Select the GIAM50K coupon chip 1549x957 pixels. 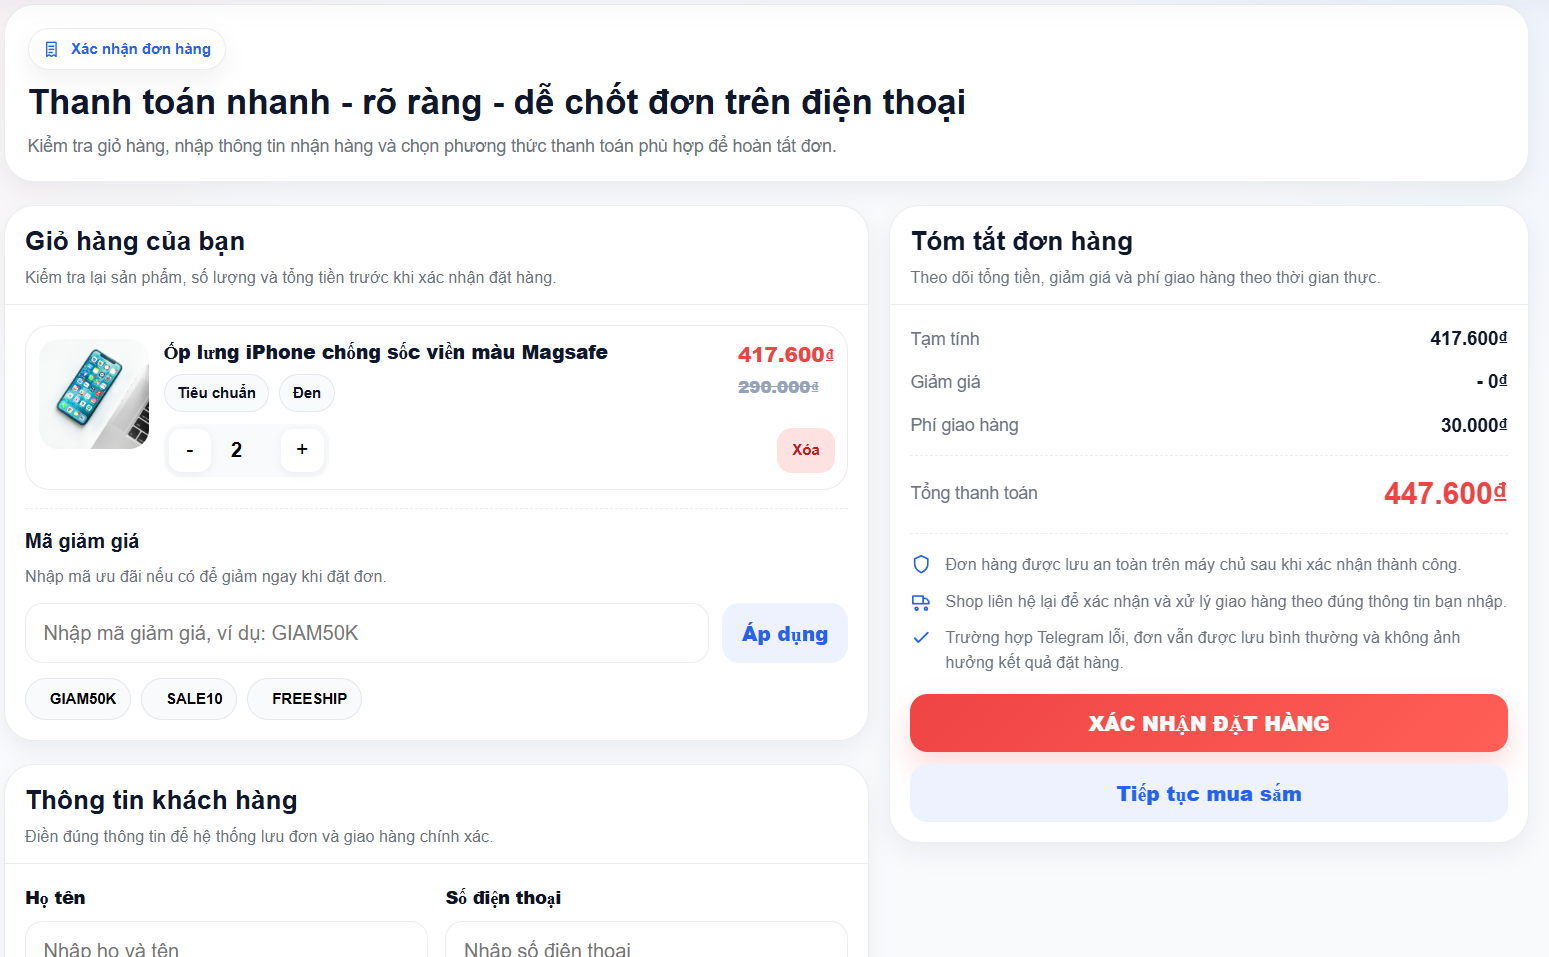(77, 698)
